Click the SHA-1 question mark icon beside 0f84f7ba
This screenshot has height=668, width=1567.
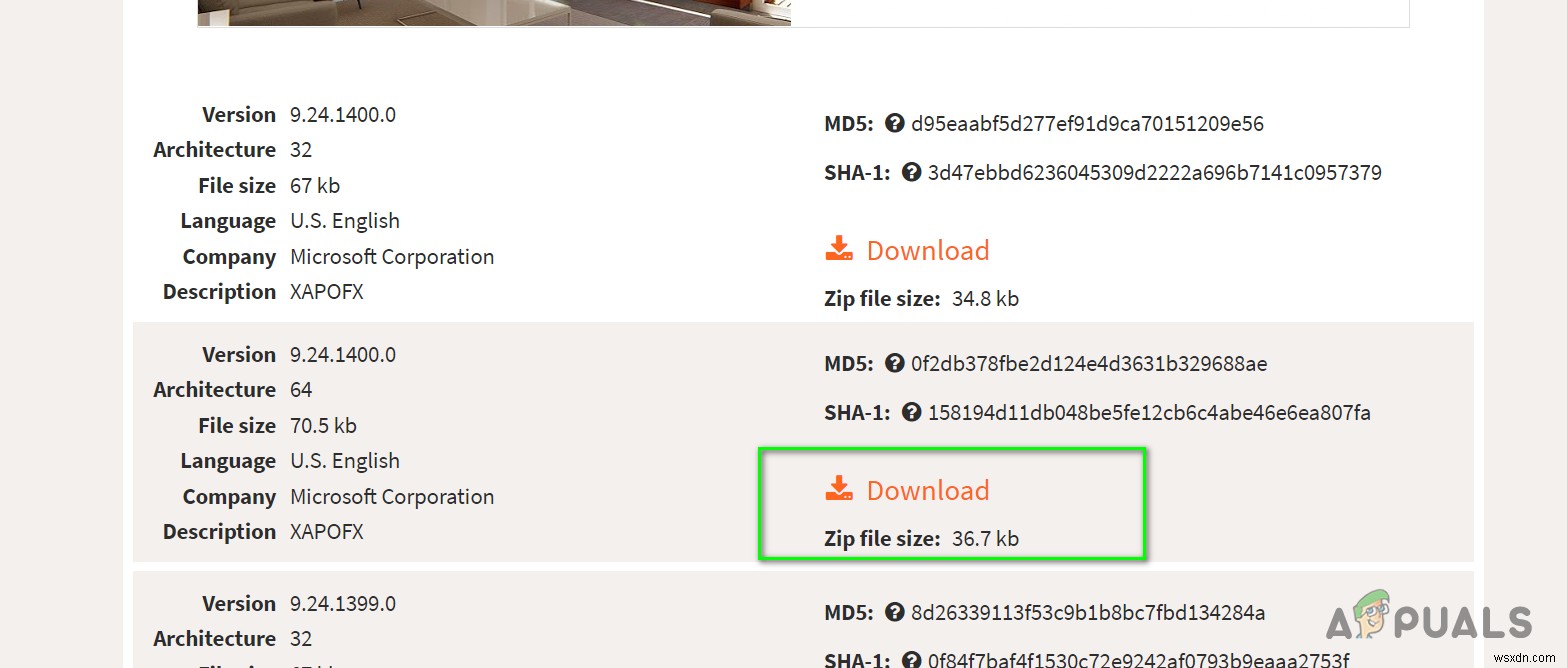point(911,659)
